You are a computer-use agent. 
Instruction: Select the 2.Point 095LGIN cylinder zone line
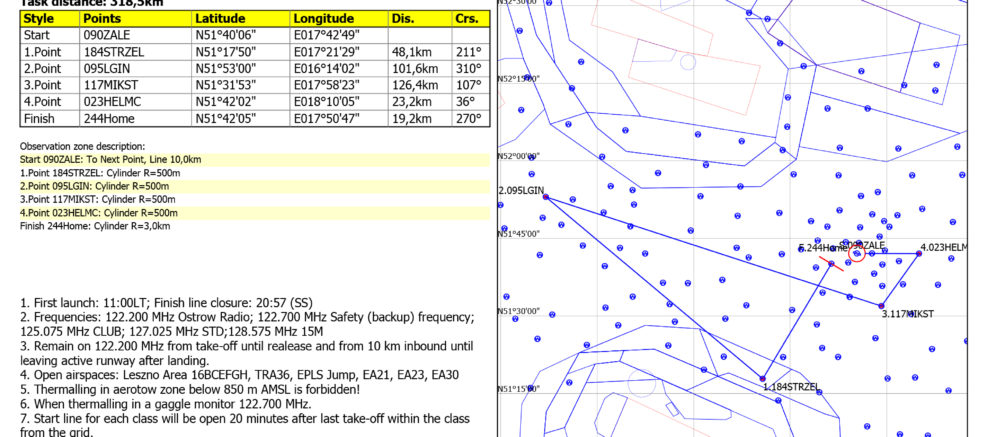tap(100, 186)
